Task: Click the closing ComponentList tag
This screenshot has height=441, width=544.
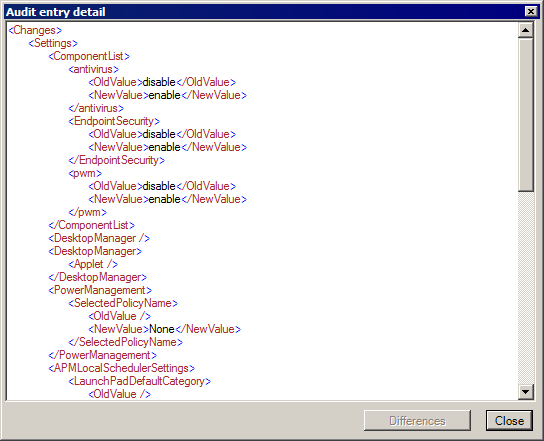Action: pyautogui.click(x=92, y=225)
